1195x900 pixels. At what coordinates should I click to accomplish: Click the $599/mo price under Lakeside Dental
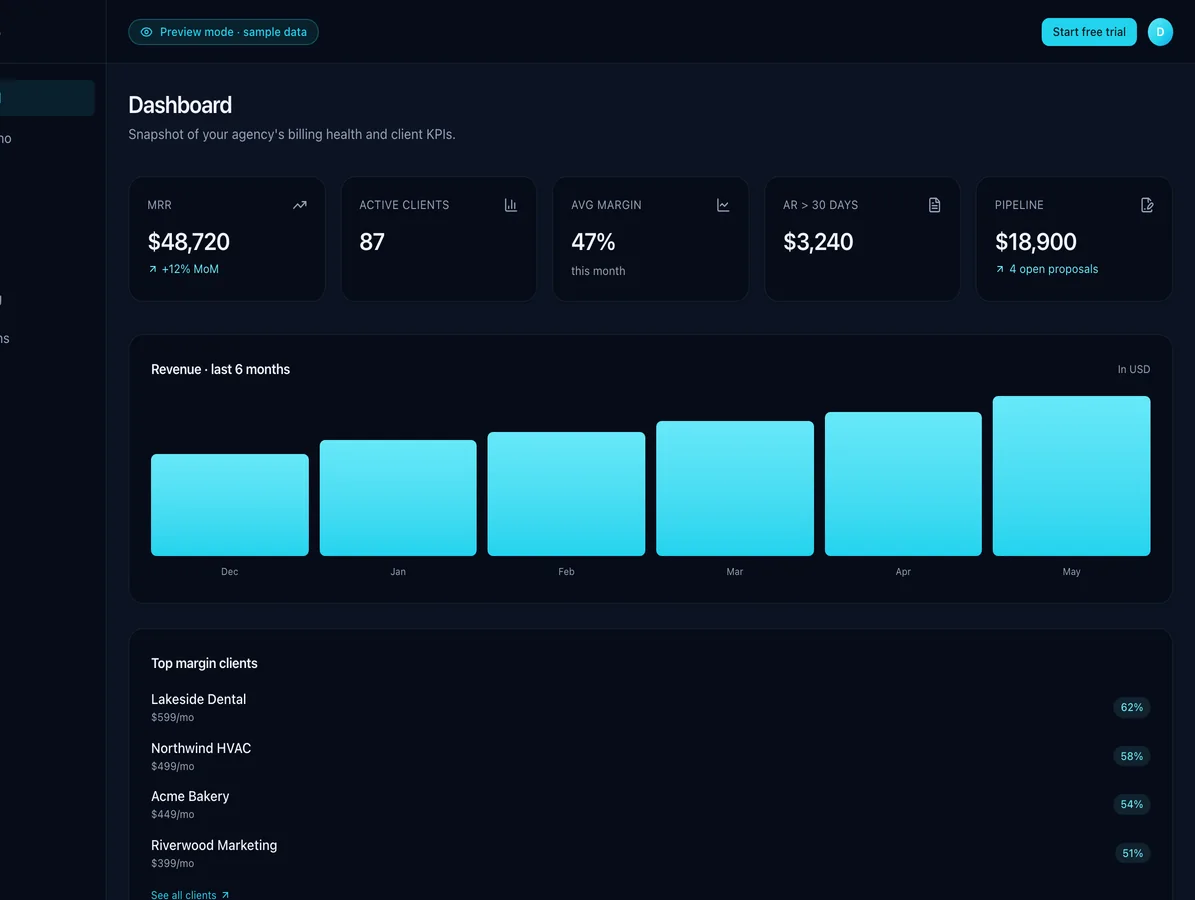point(172,717)
